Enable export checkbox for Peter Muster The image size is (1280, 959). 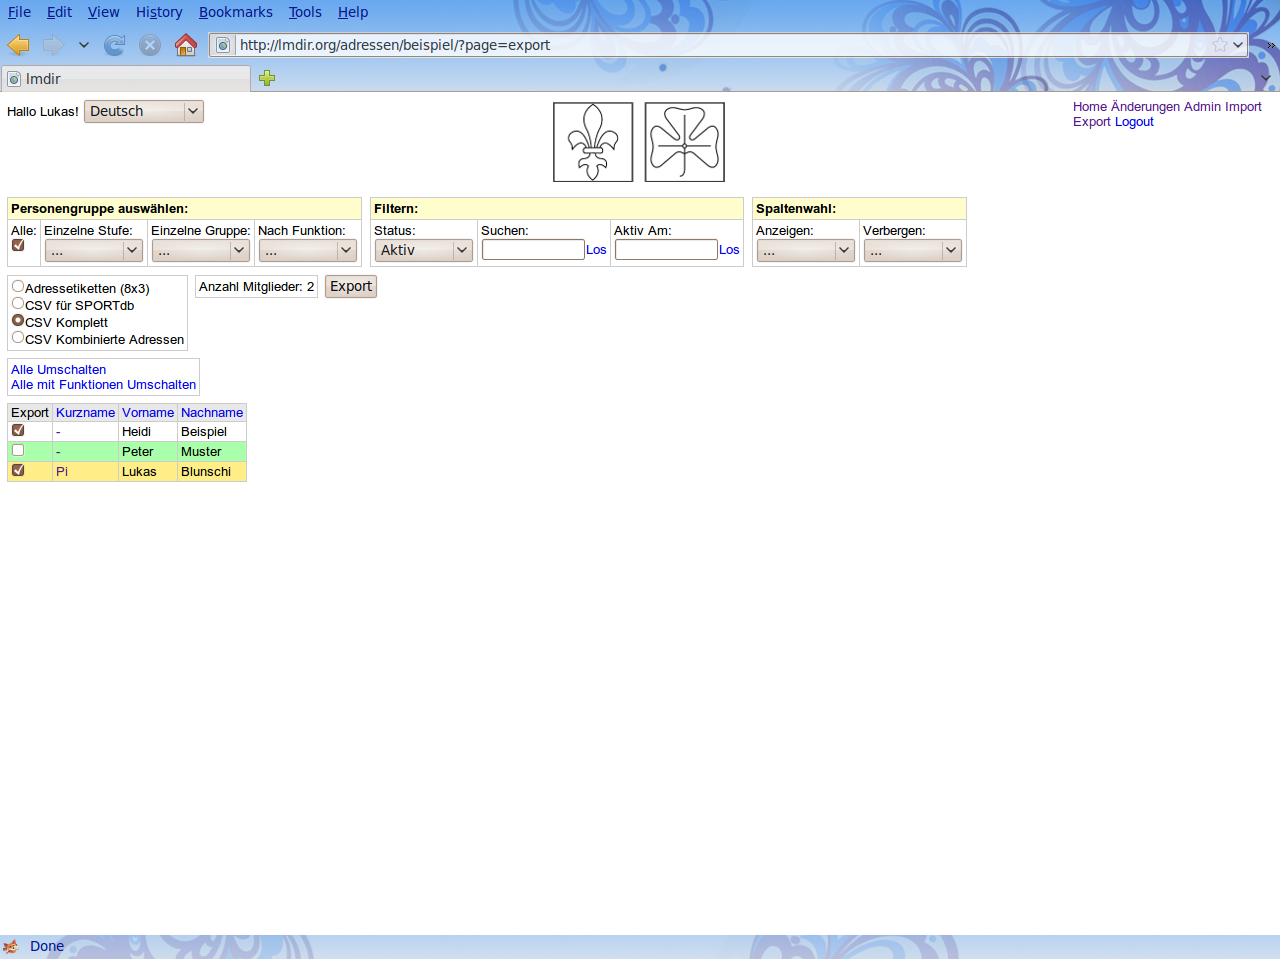[x=18, y=450]
